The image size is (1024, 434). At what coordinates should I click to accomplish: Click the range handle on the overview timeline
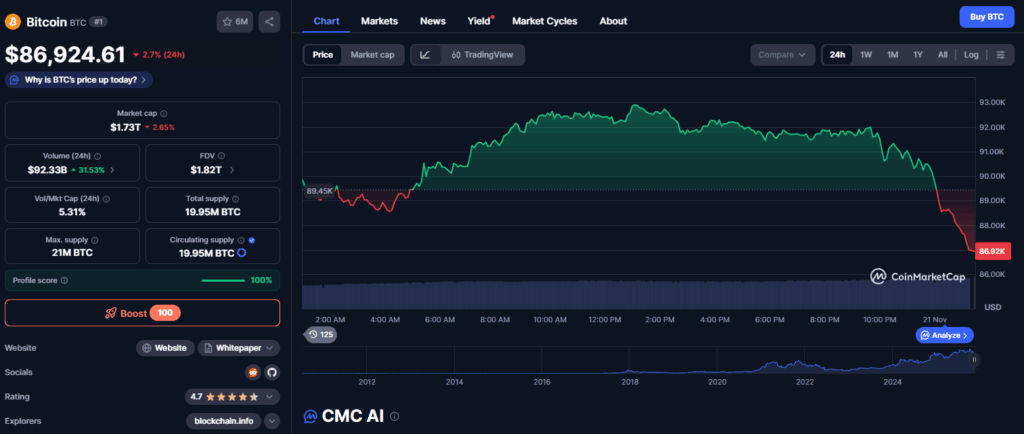point(975,359)
